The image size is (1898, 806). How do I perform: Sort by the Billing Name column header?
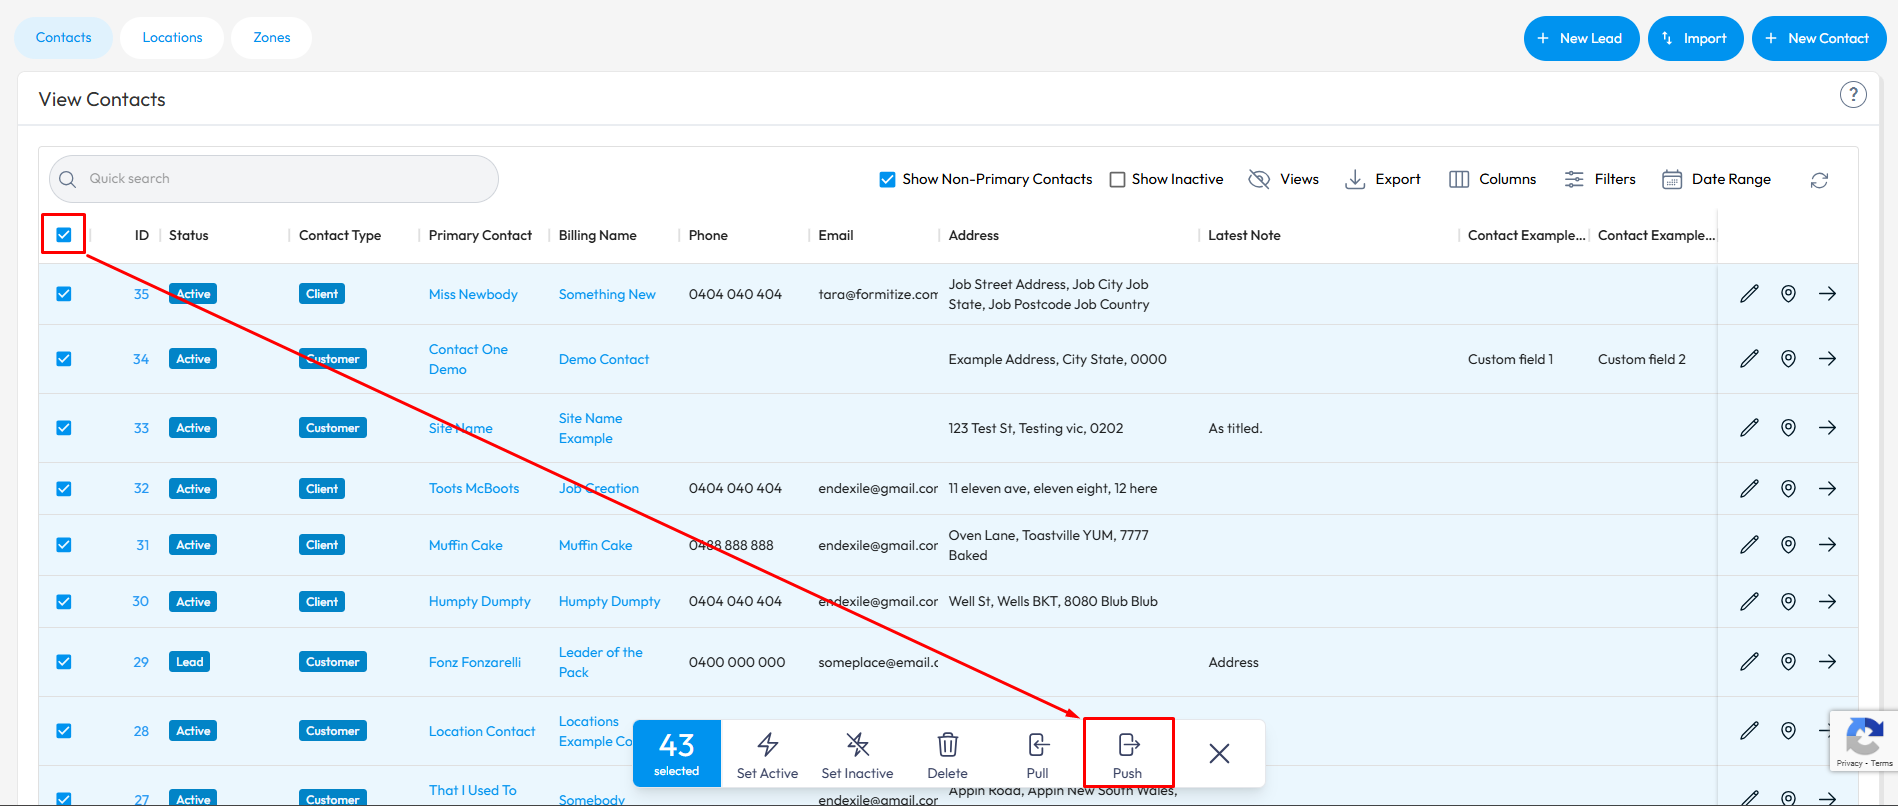(598, 235)
